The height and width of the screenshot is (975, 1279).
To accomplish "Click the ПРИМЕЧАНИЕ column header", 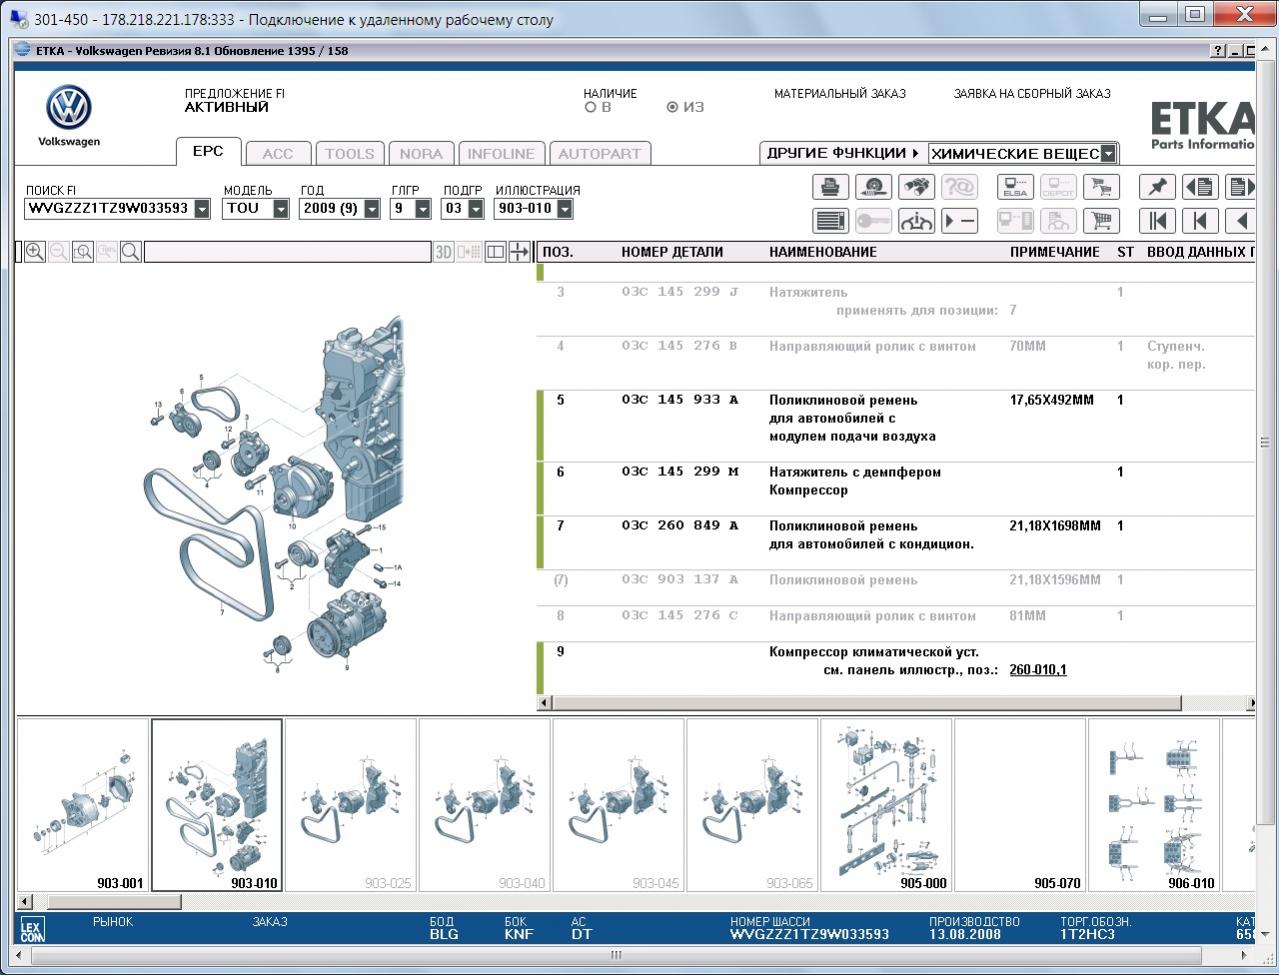I will (x=1055, y=252).
